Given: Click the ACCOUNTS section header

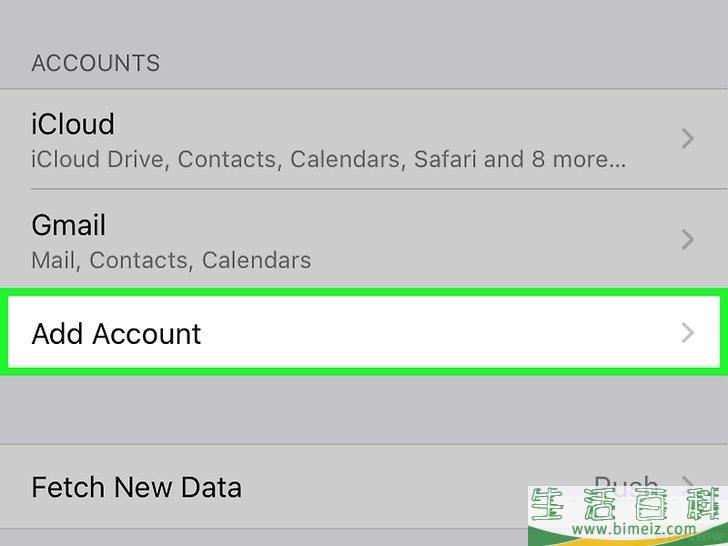Looking at the screenshot, I should 96,63.
